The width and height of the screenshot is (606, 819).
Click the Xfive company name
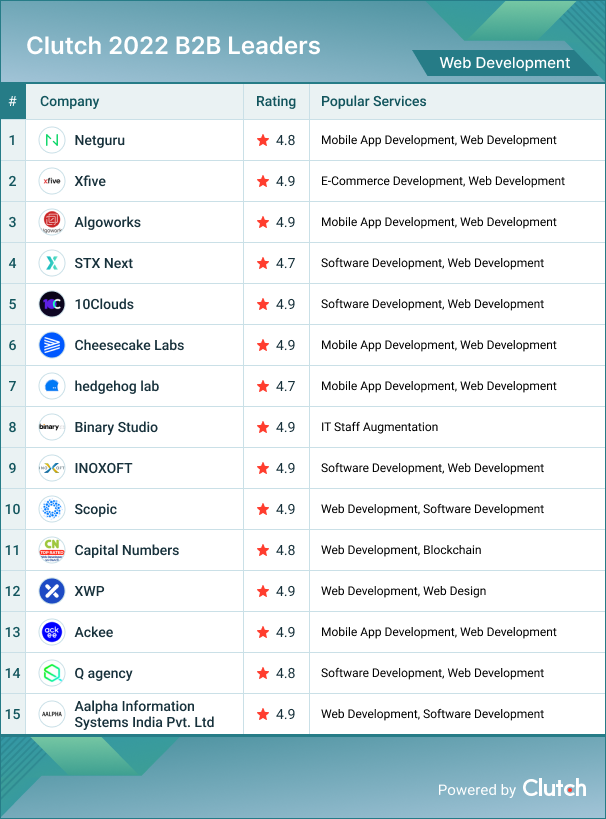click(x=90, y=181)
